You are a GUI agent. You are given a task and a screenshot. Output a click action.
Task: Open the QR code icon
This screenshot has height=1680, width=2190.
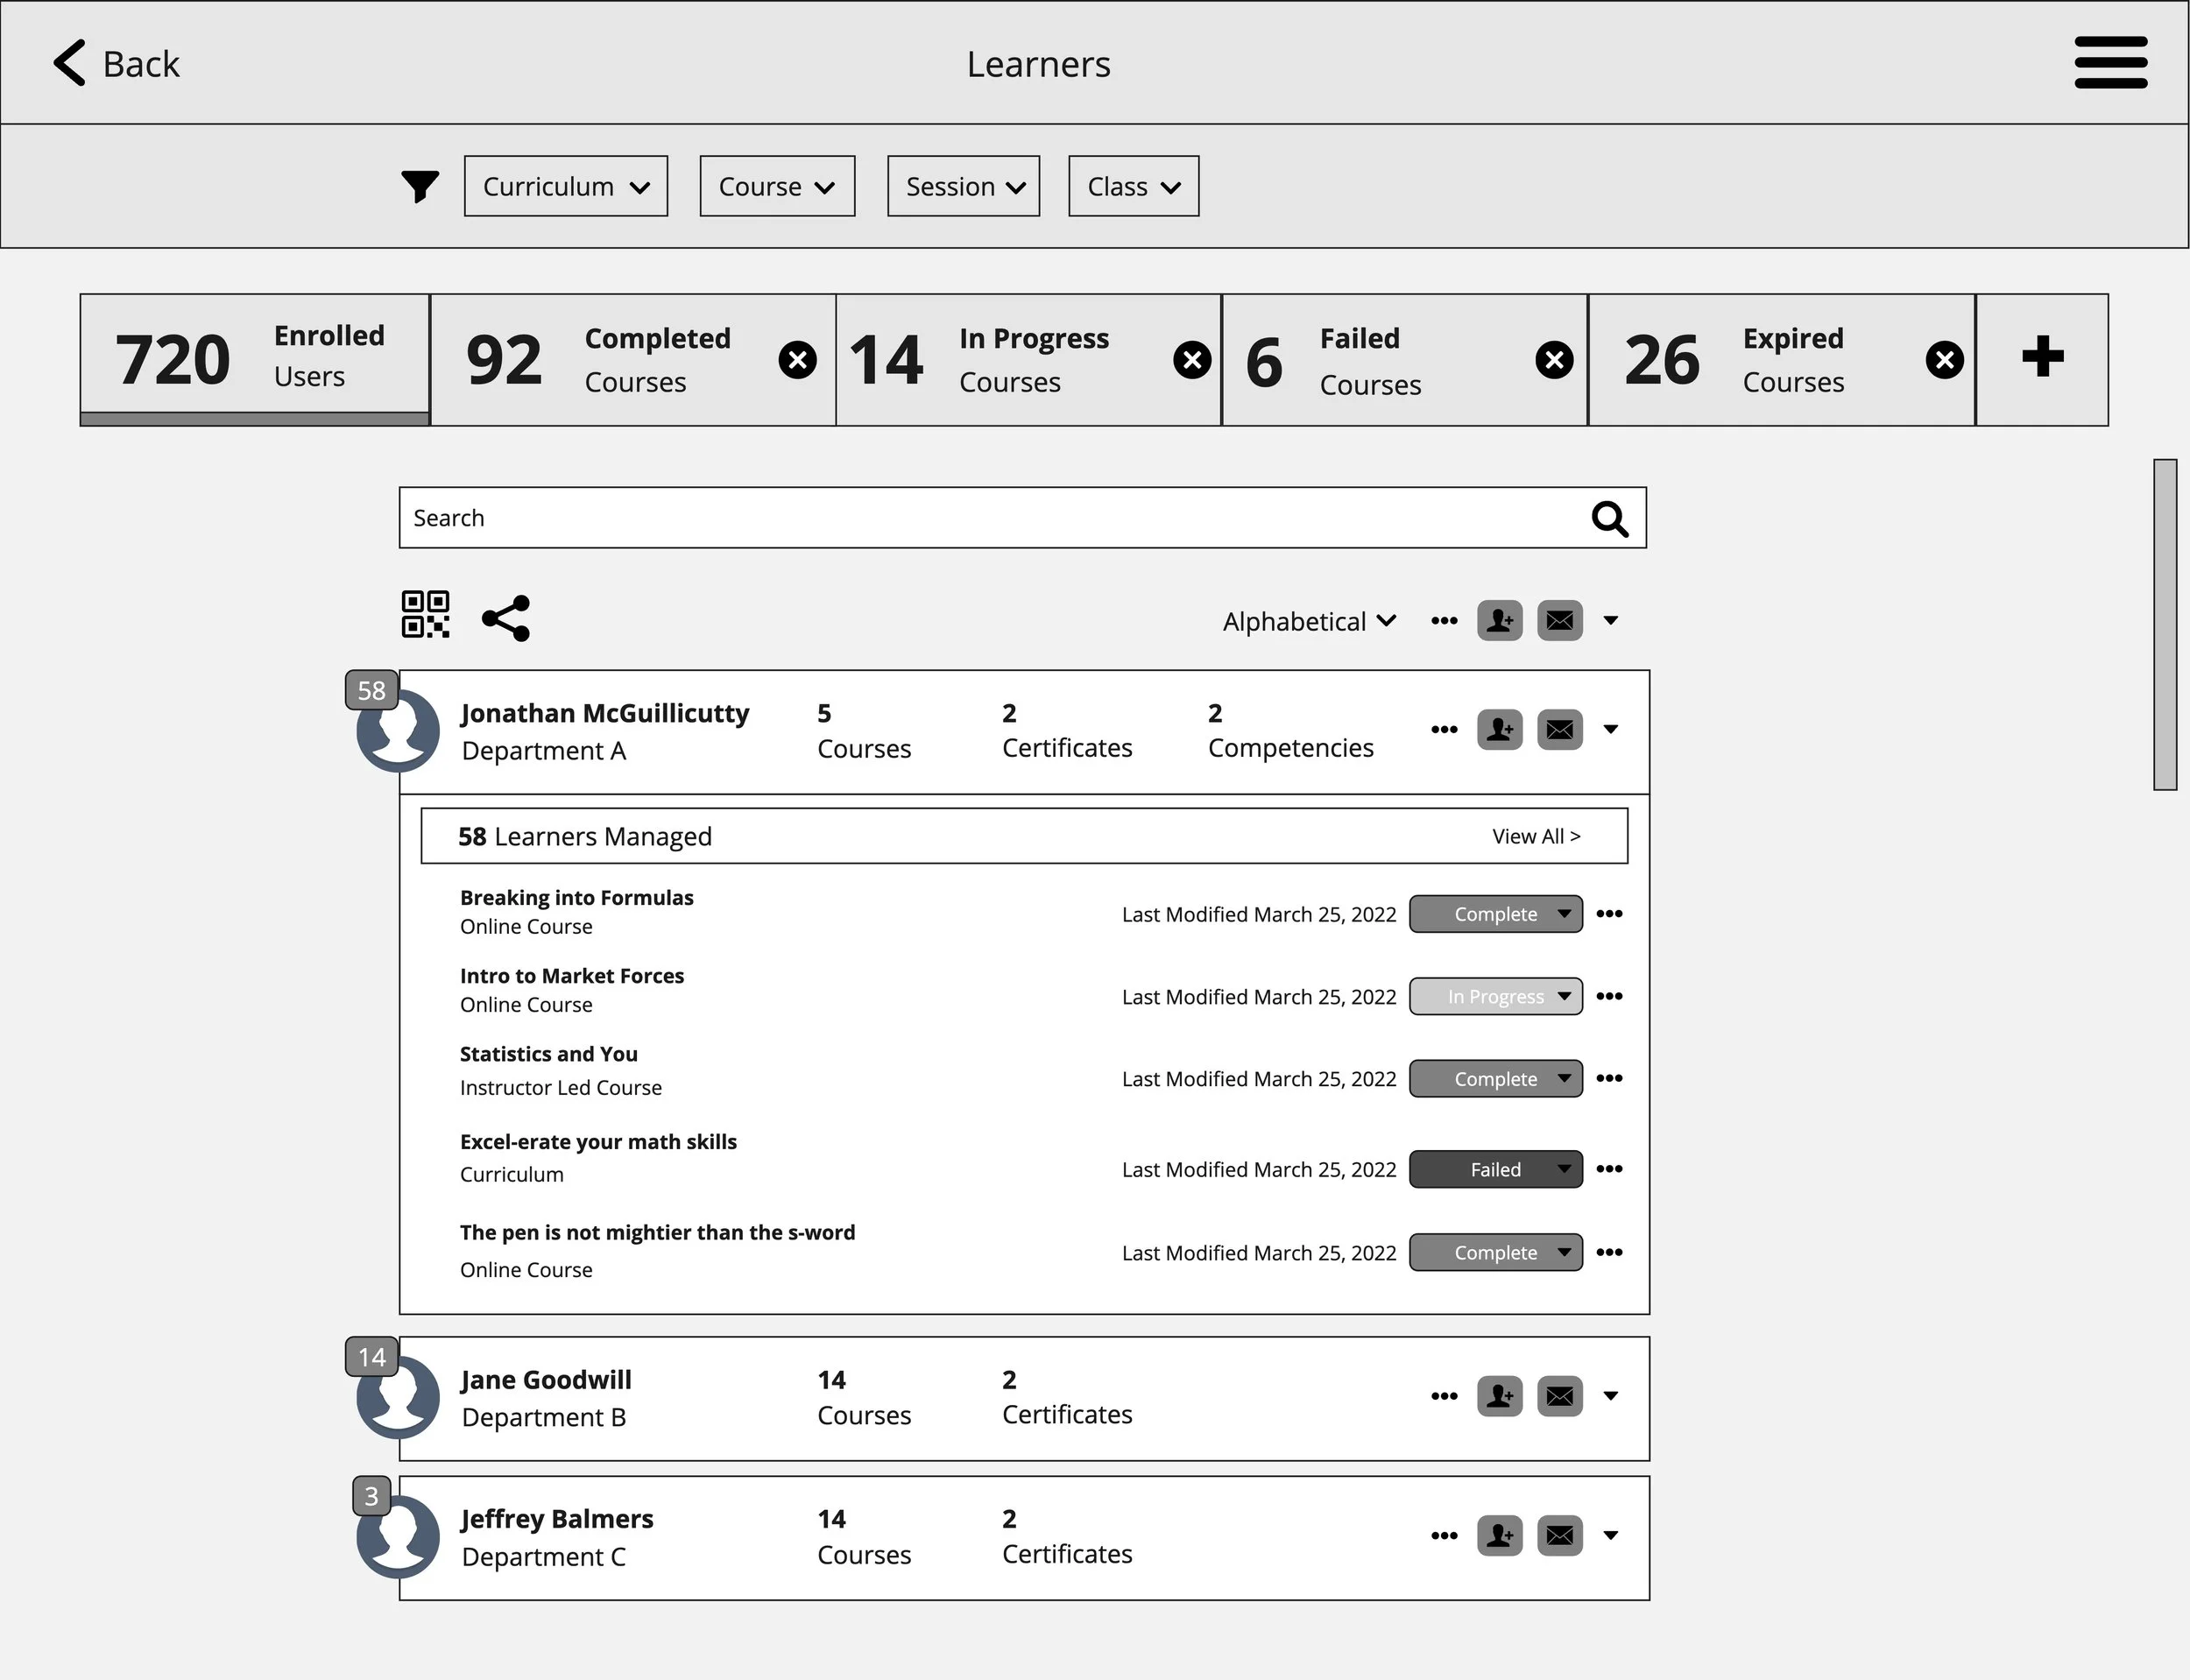pyautogui.click(x=425, y=614)
